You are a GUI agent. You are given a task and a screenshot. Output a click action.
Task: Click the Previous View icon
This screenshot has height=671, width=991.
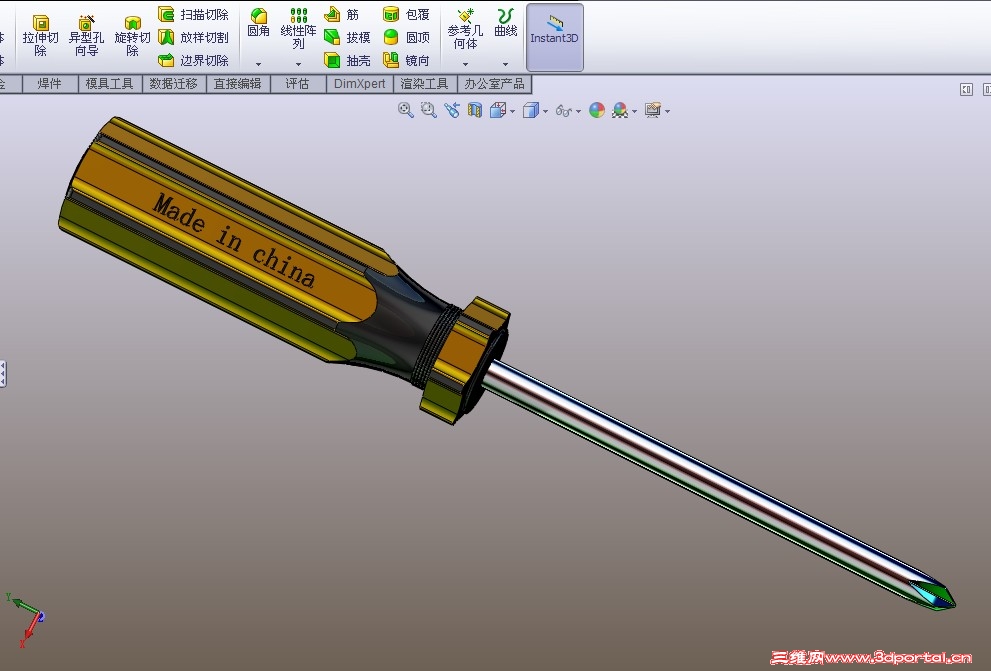pos(452,111)
